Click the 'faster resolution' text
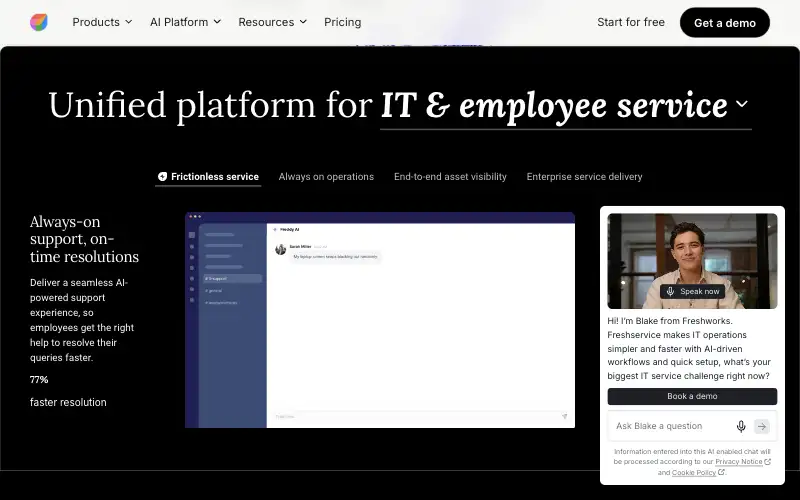 pos(68,402)
